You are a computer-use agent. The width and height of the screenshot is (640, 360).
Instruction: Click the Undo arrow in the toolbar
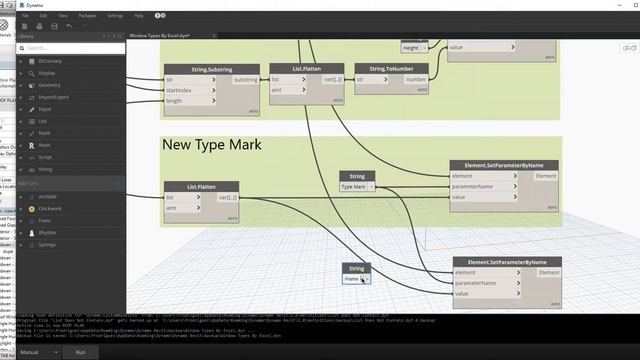coord(69,26)
